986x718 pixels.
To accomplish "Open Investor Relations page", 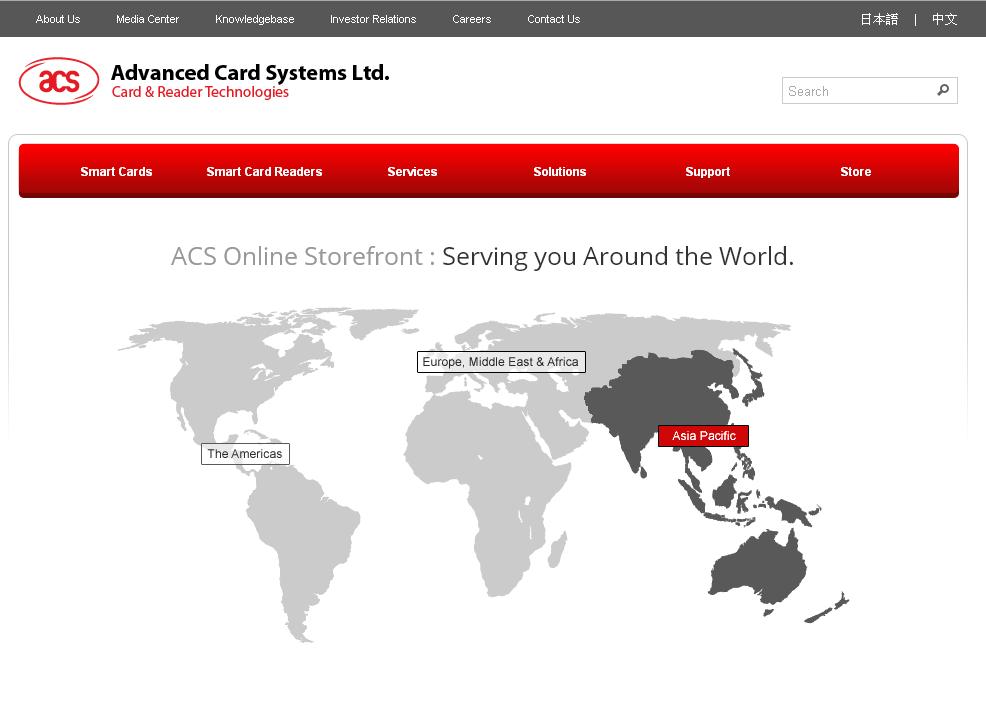I will (373, 19).
